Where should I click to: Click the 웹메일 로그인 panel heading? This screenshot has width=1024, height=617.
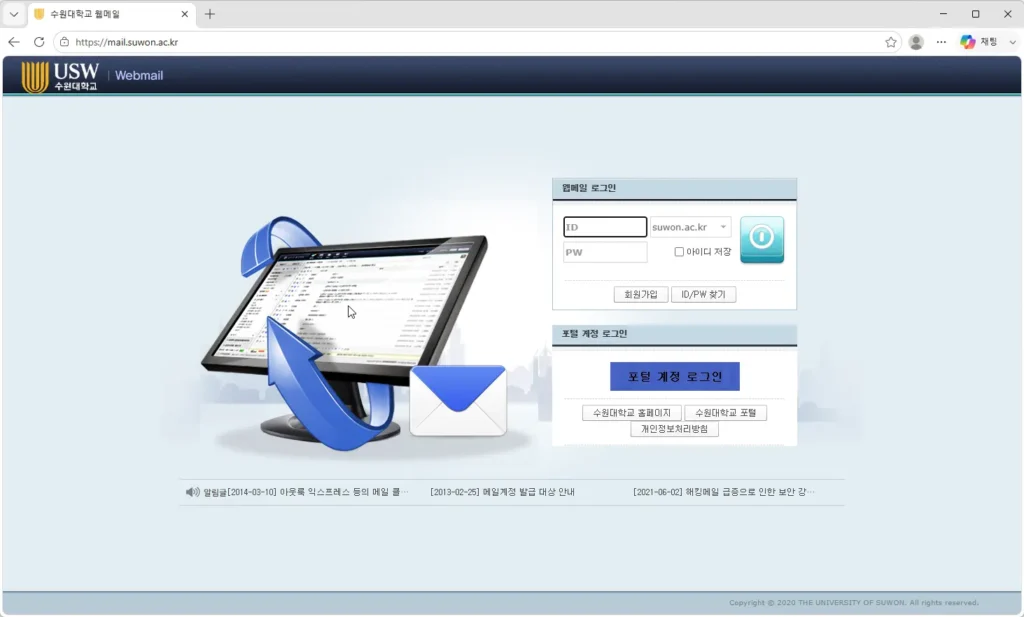coord(588,187)
